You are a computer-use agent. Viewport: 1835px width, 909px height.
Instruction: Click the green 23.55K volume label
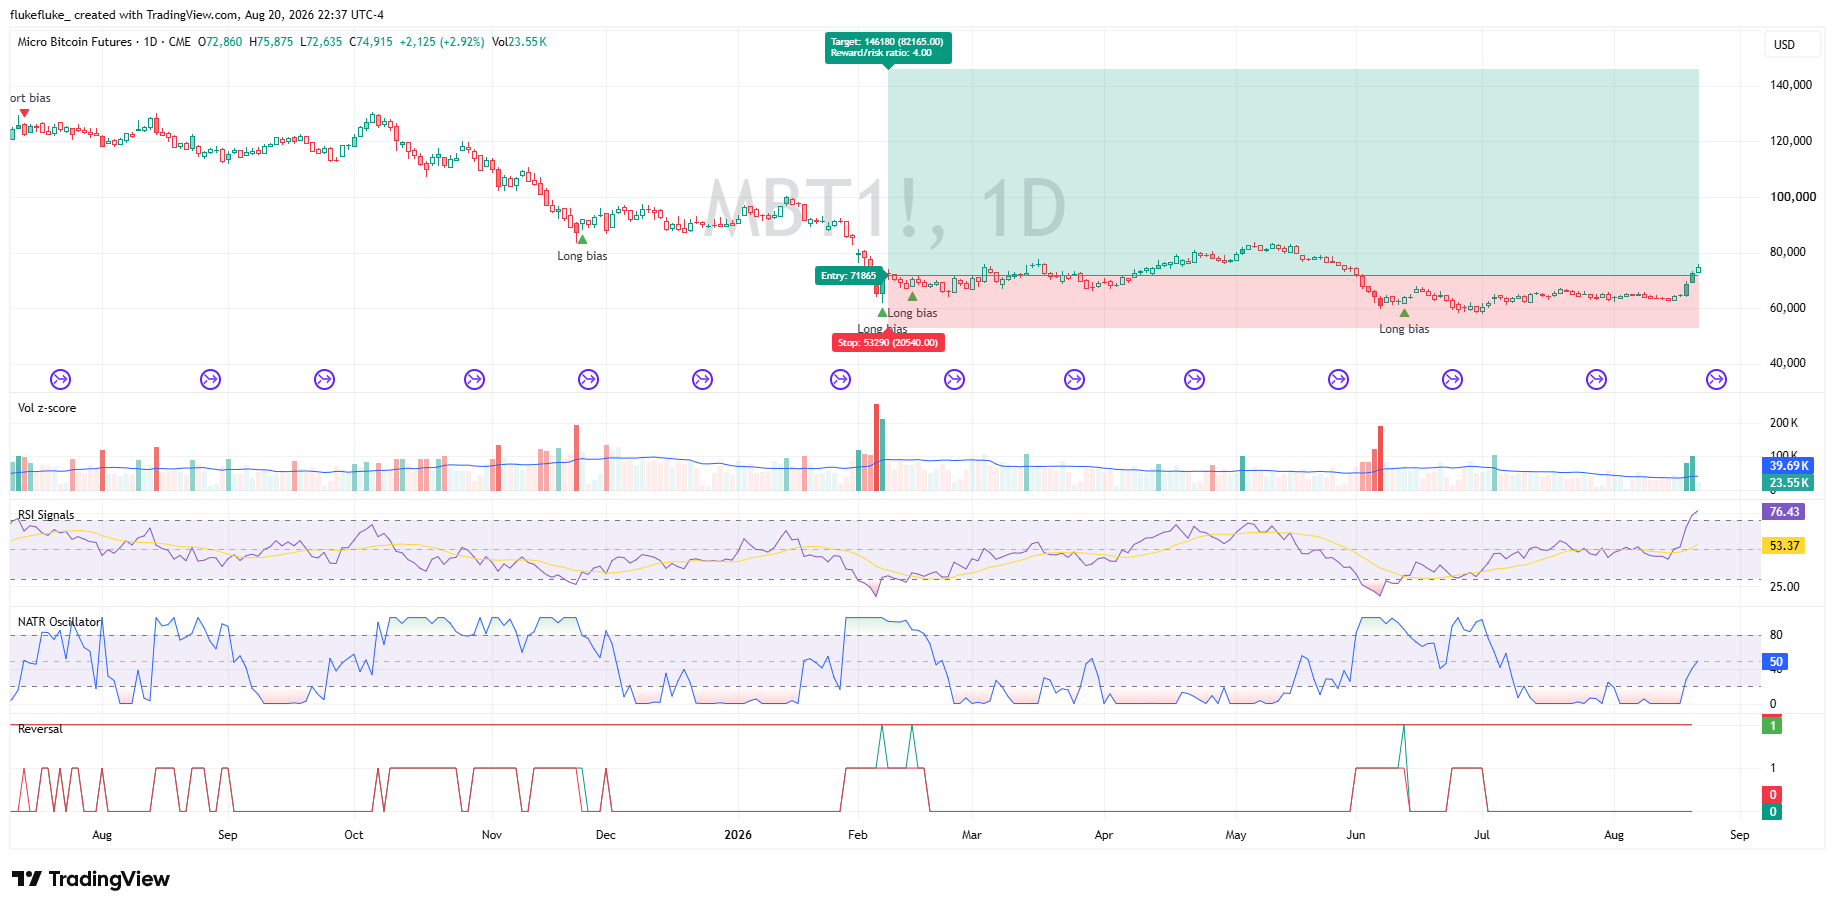[x=1788, y=483]
